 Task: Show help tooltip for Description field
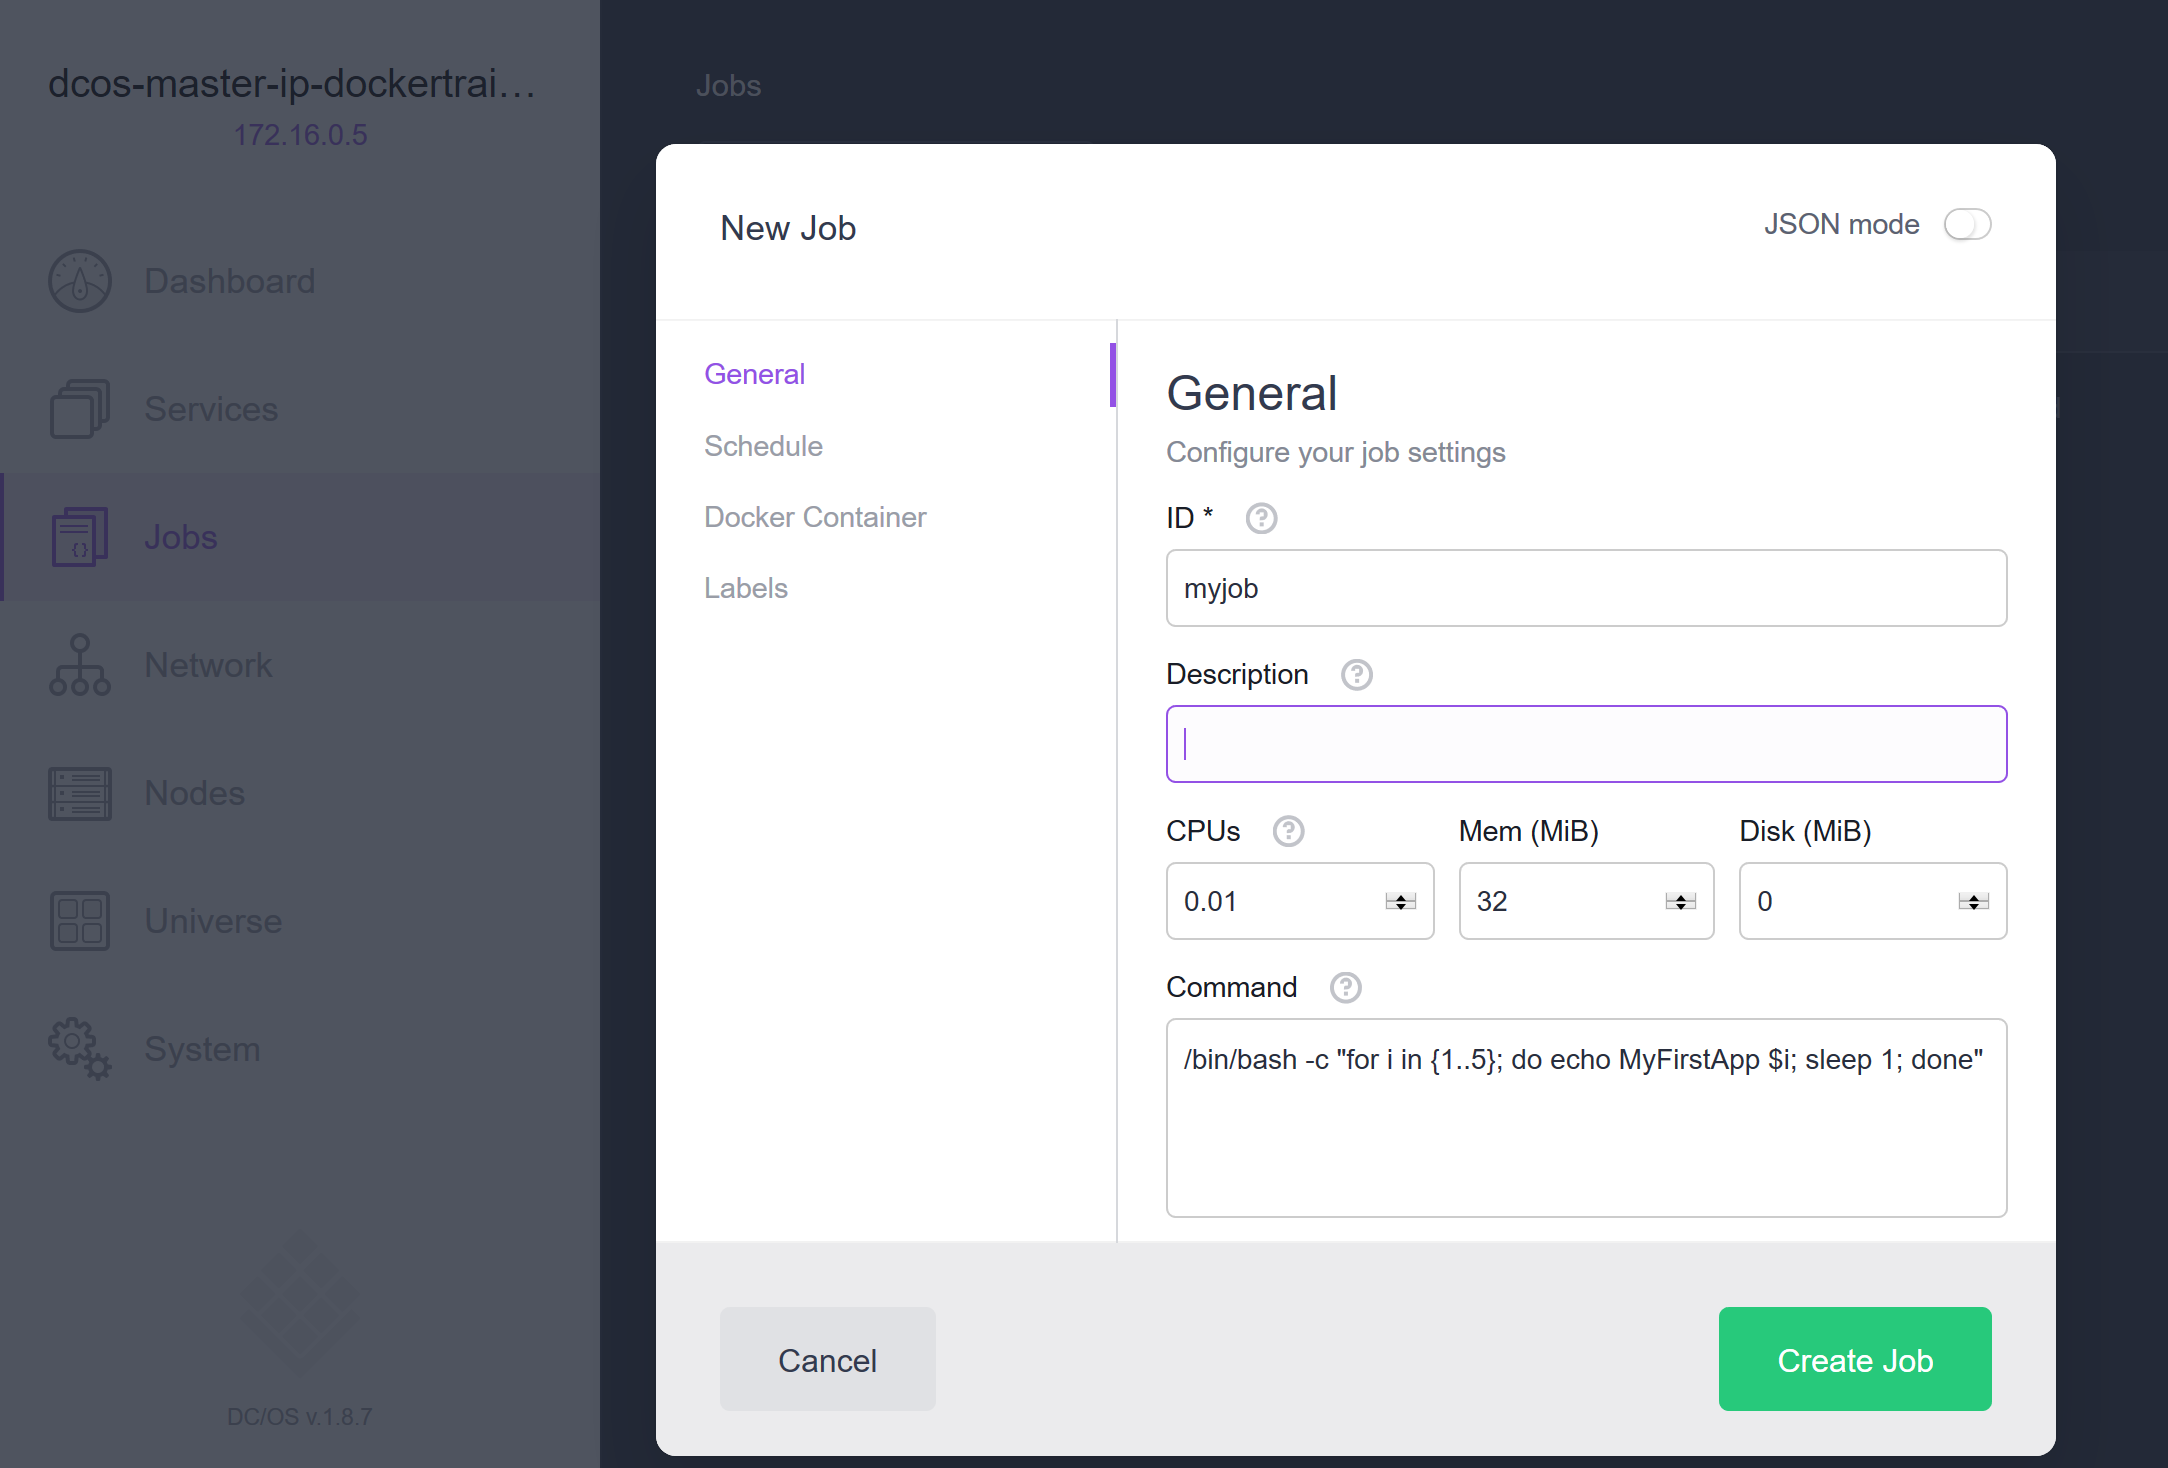pos(1356,675)
